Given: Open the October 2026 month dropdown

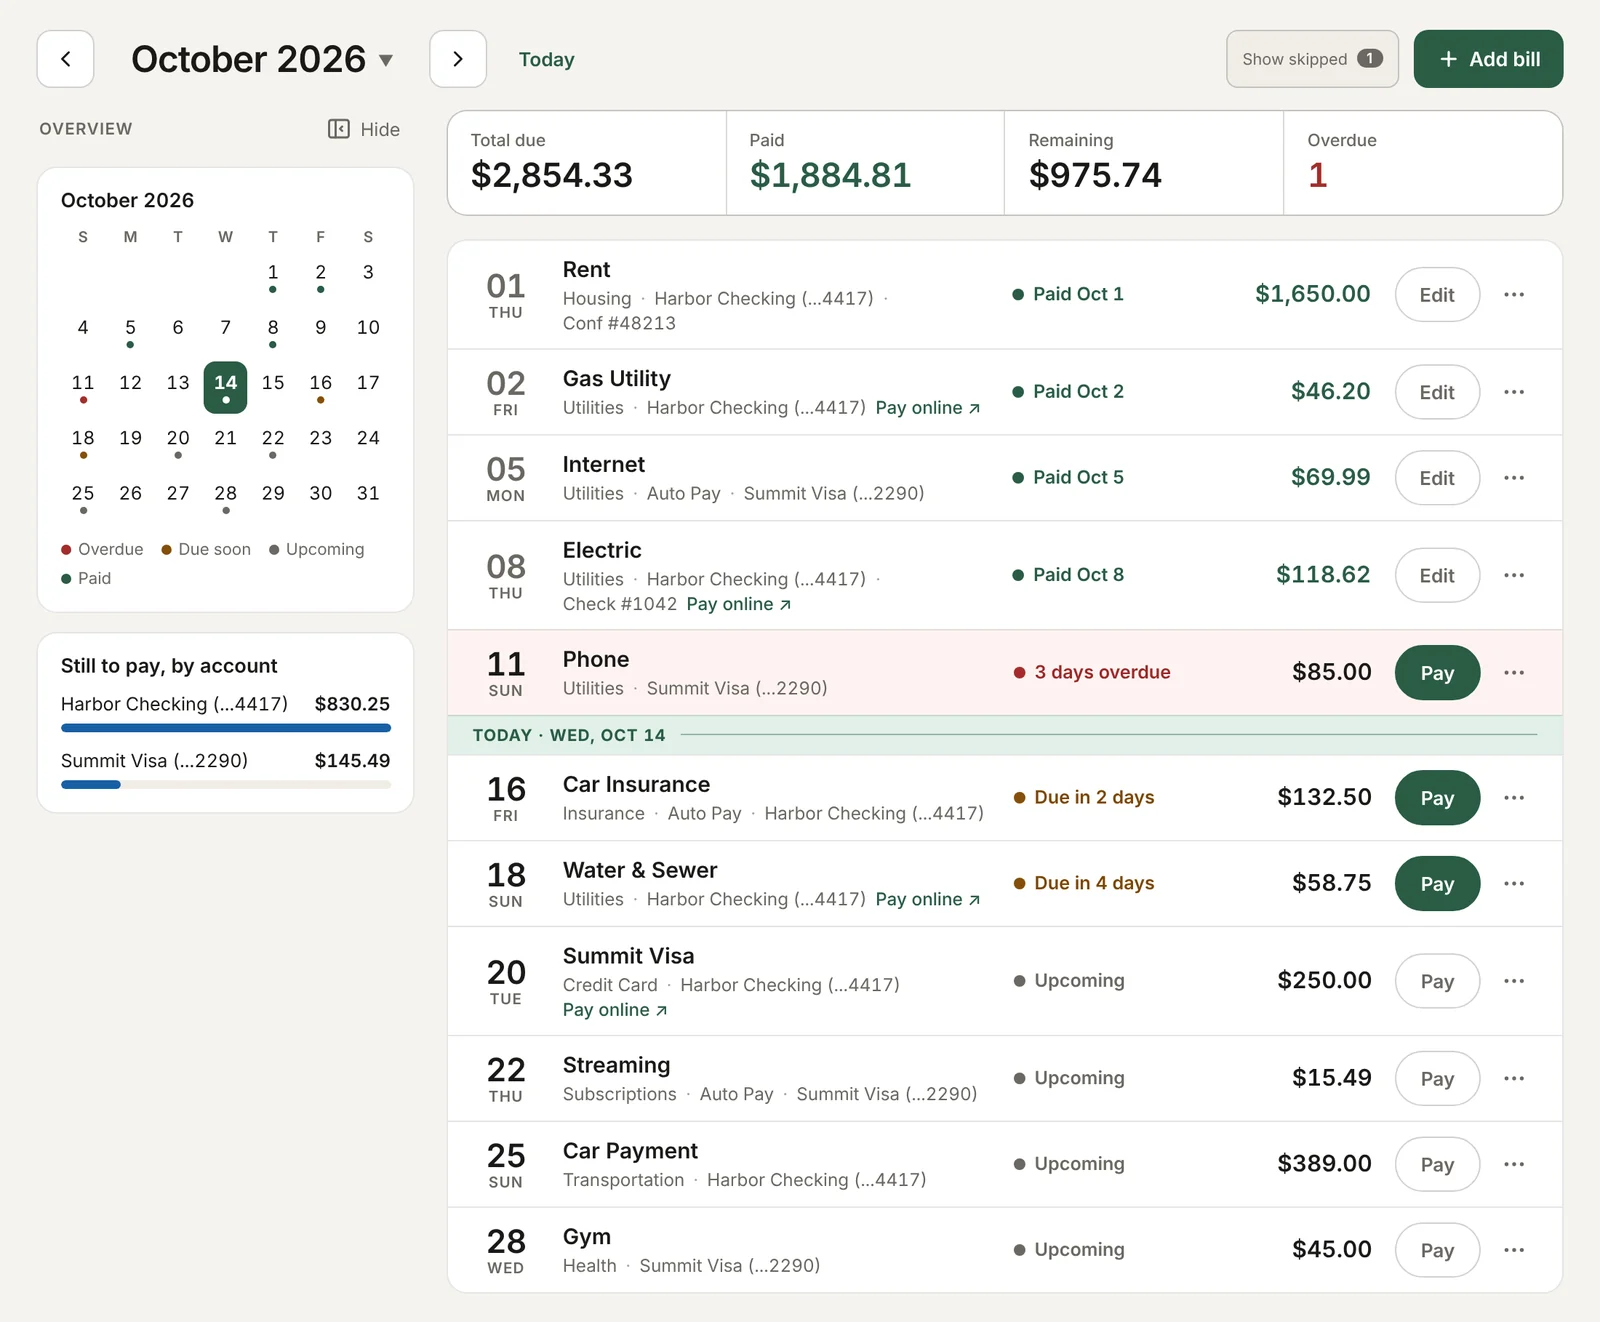Looking at the screenshot, I should click(262, 59).
